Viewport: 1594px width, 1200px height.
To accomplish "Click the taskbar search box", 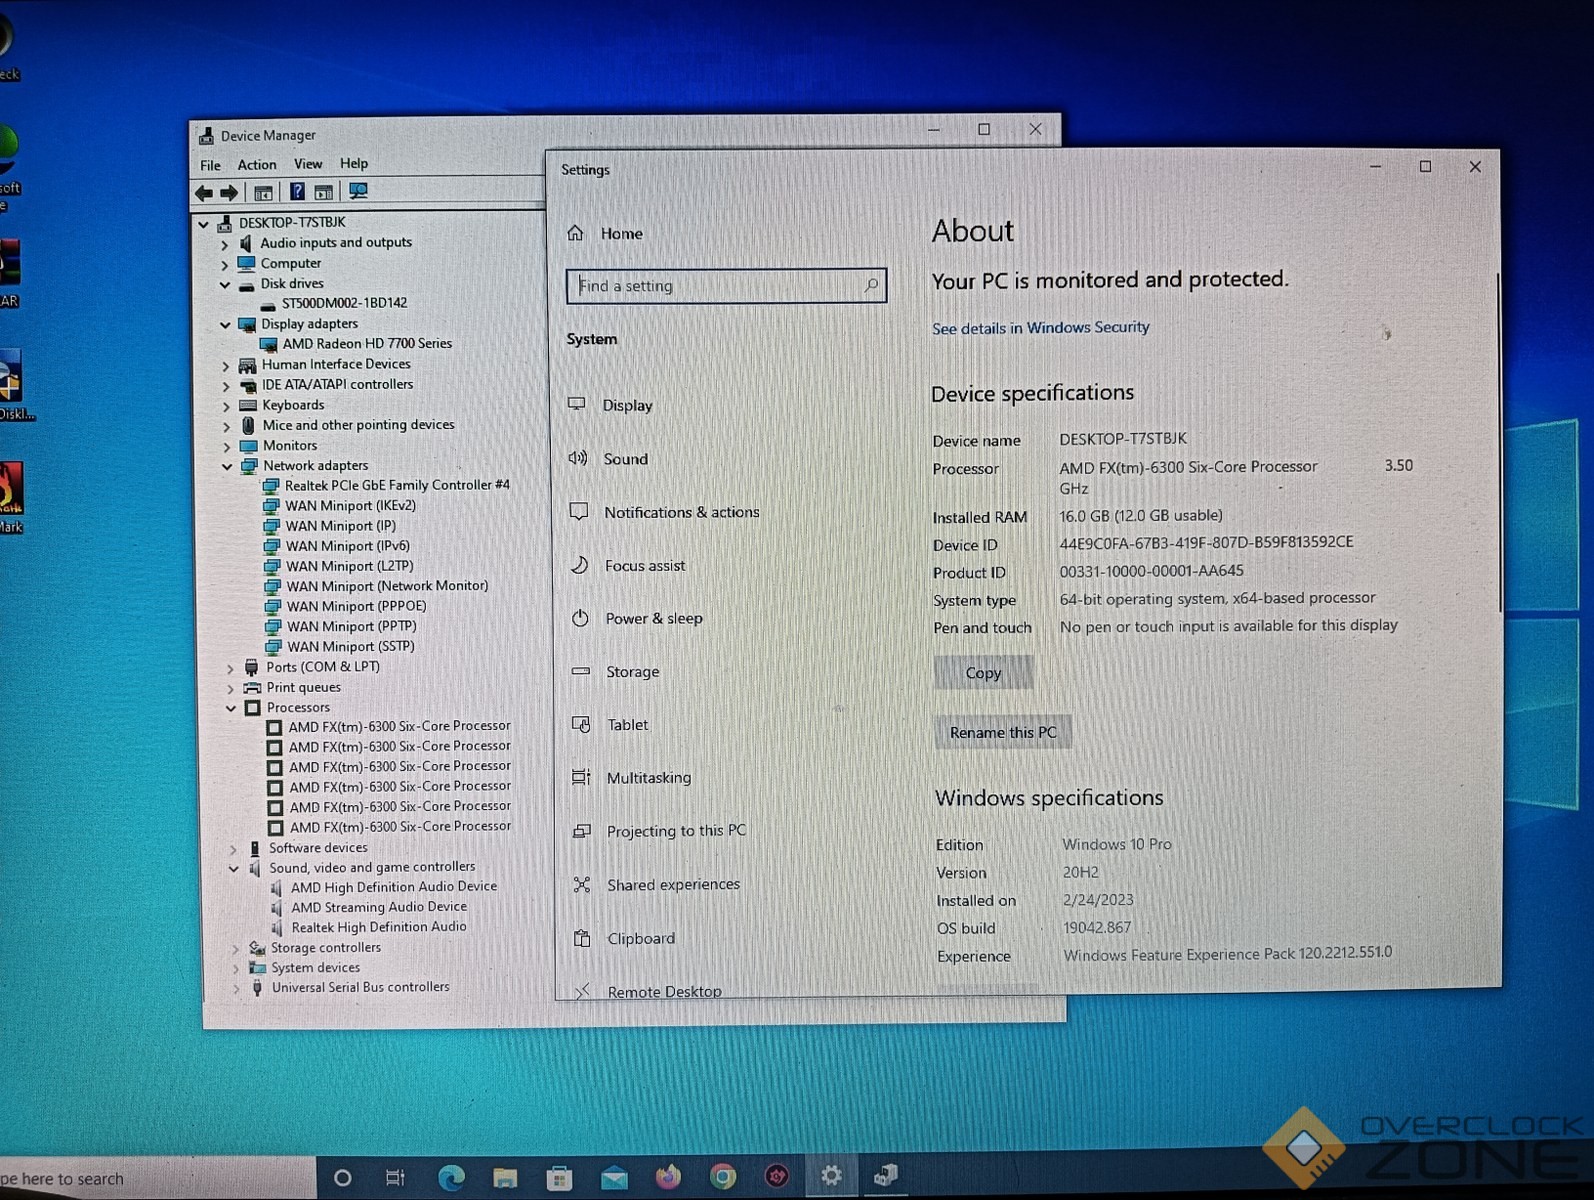I will click(x=158, y=1178).
